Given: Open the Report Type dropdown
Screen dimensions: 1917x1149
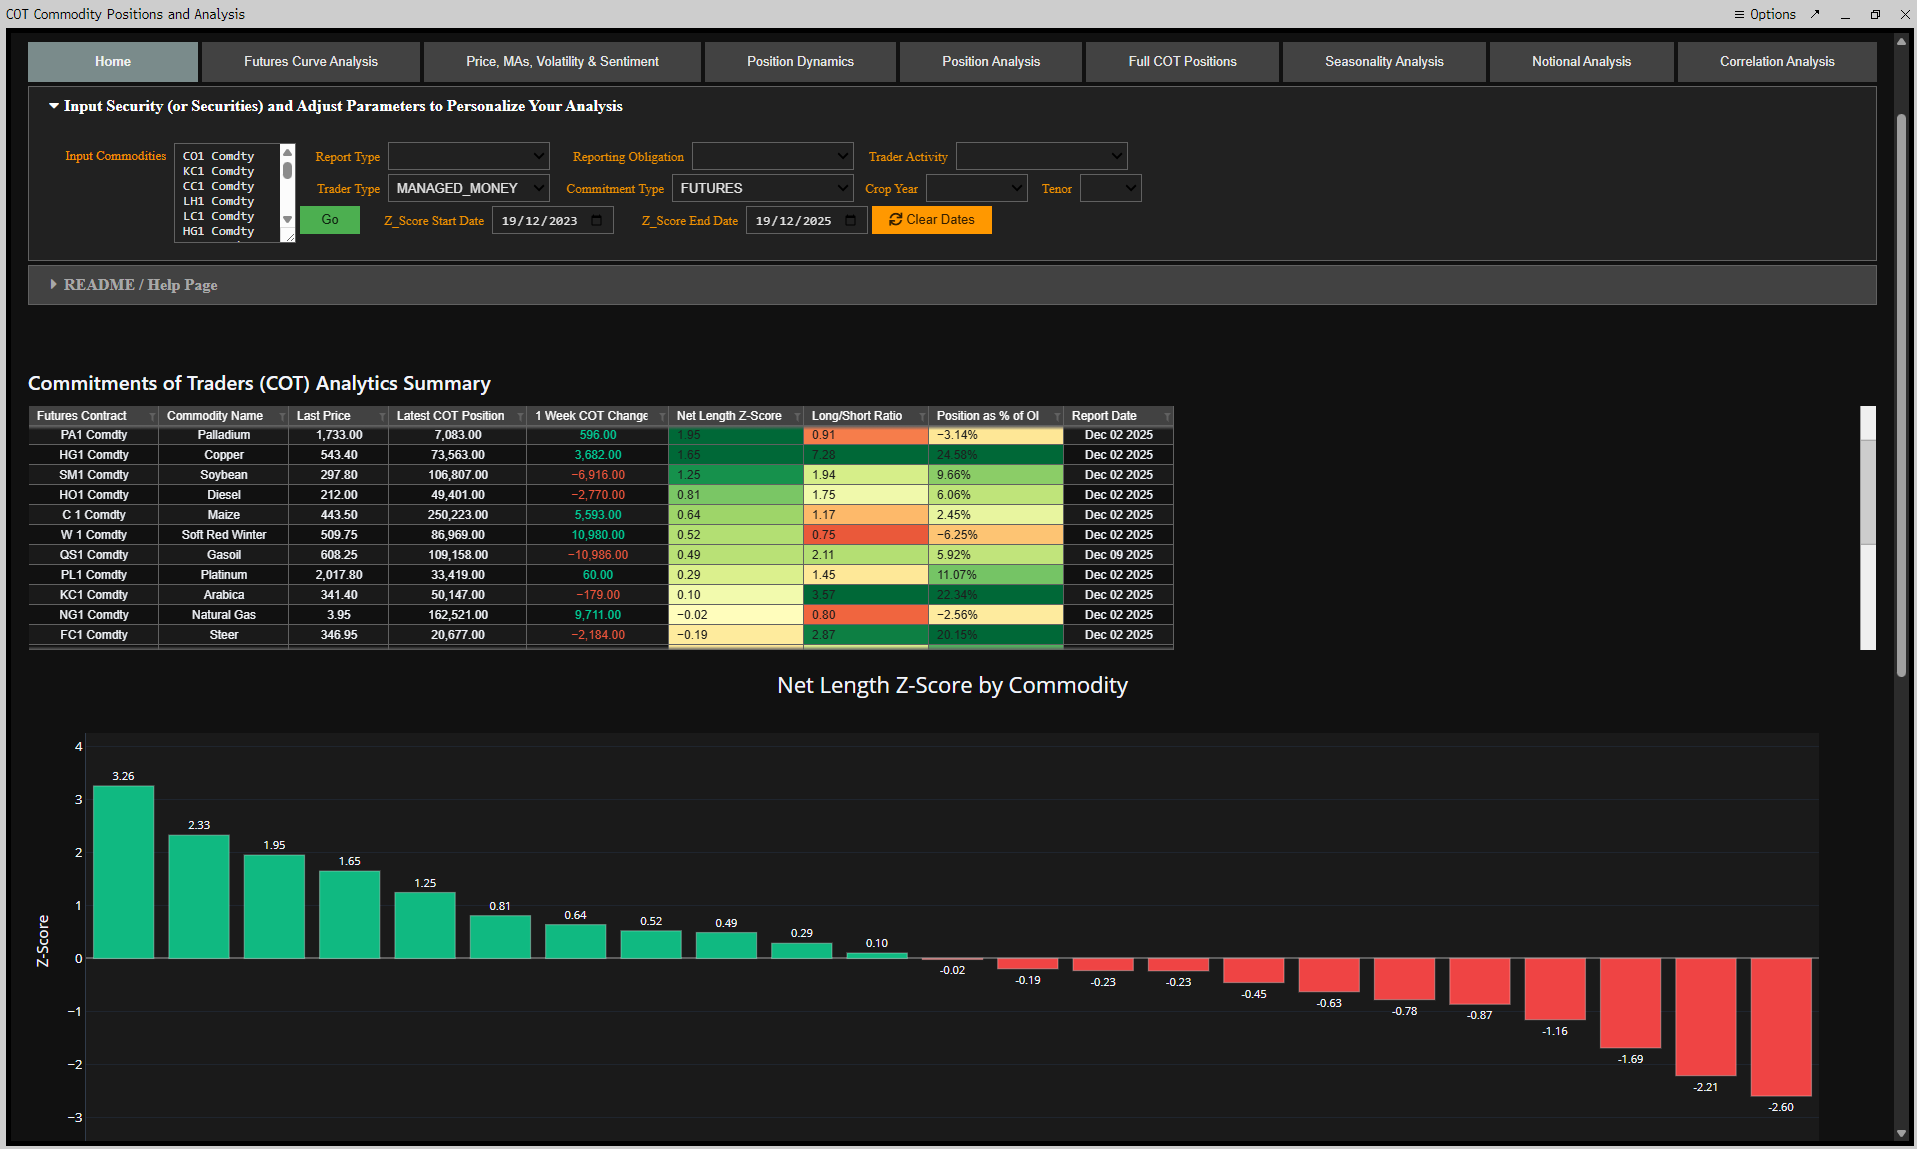Looking at the screenshot, I should tap(469, 156).
